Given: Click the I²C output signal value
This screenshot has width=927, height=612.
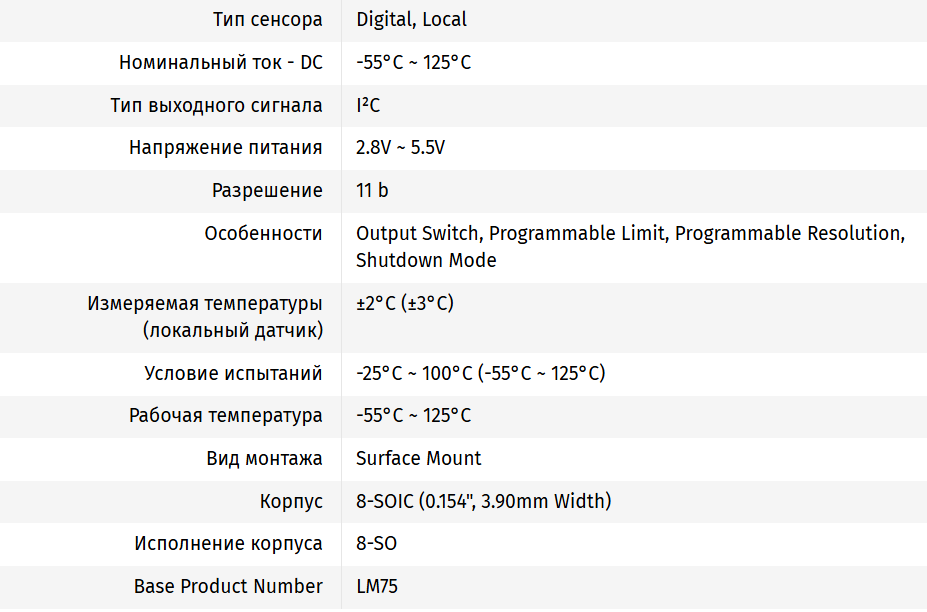Looking at the screenshot, I should (x=368, y=106).
